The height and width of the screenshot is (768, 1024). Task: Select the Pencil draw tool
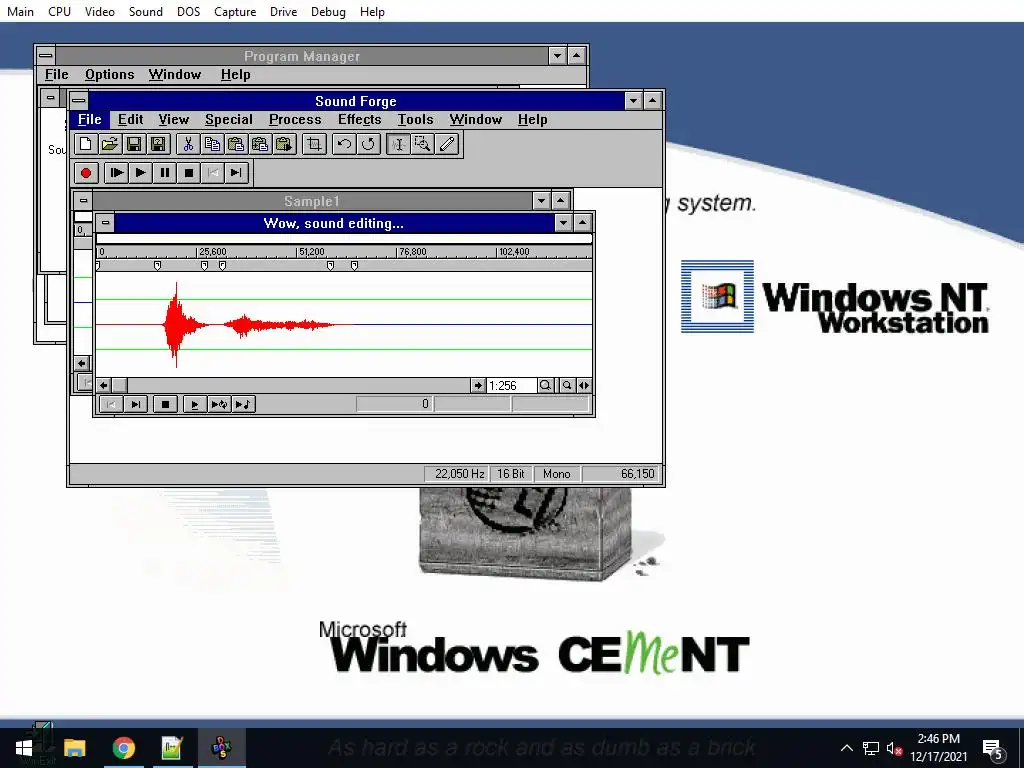tap(447, 144)
